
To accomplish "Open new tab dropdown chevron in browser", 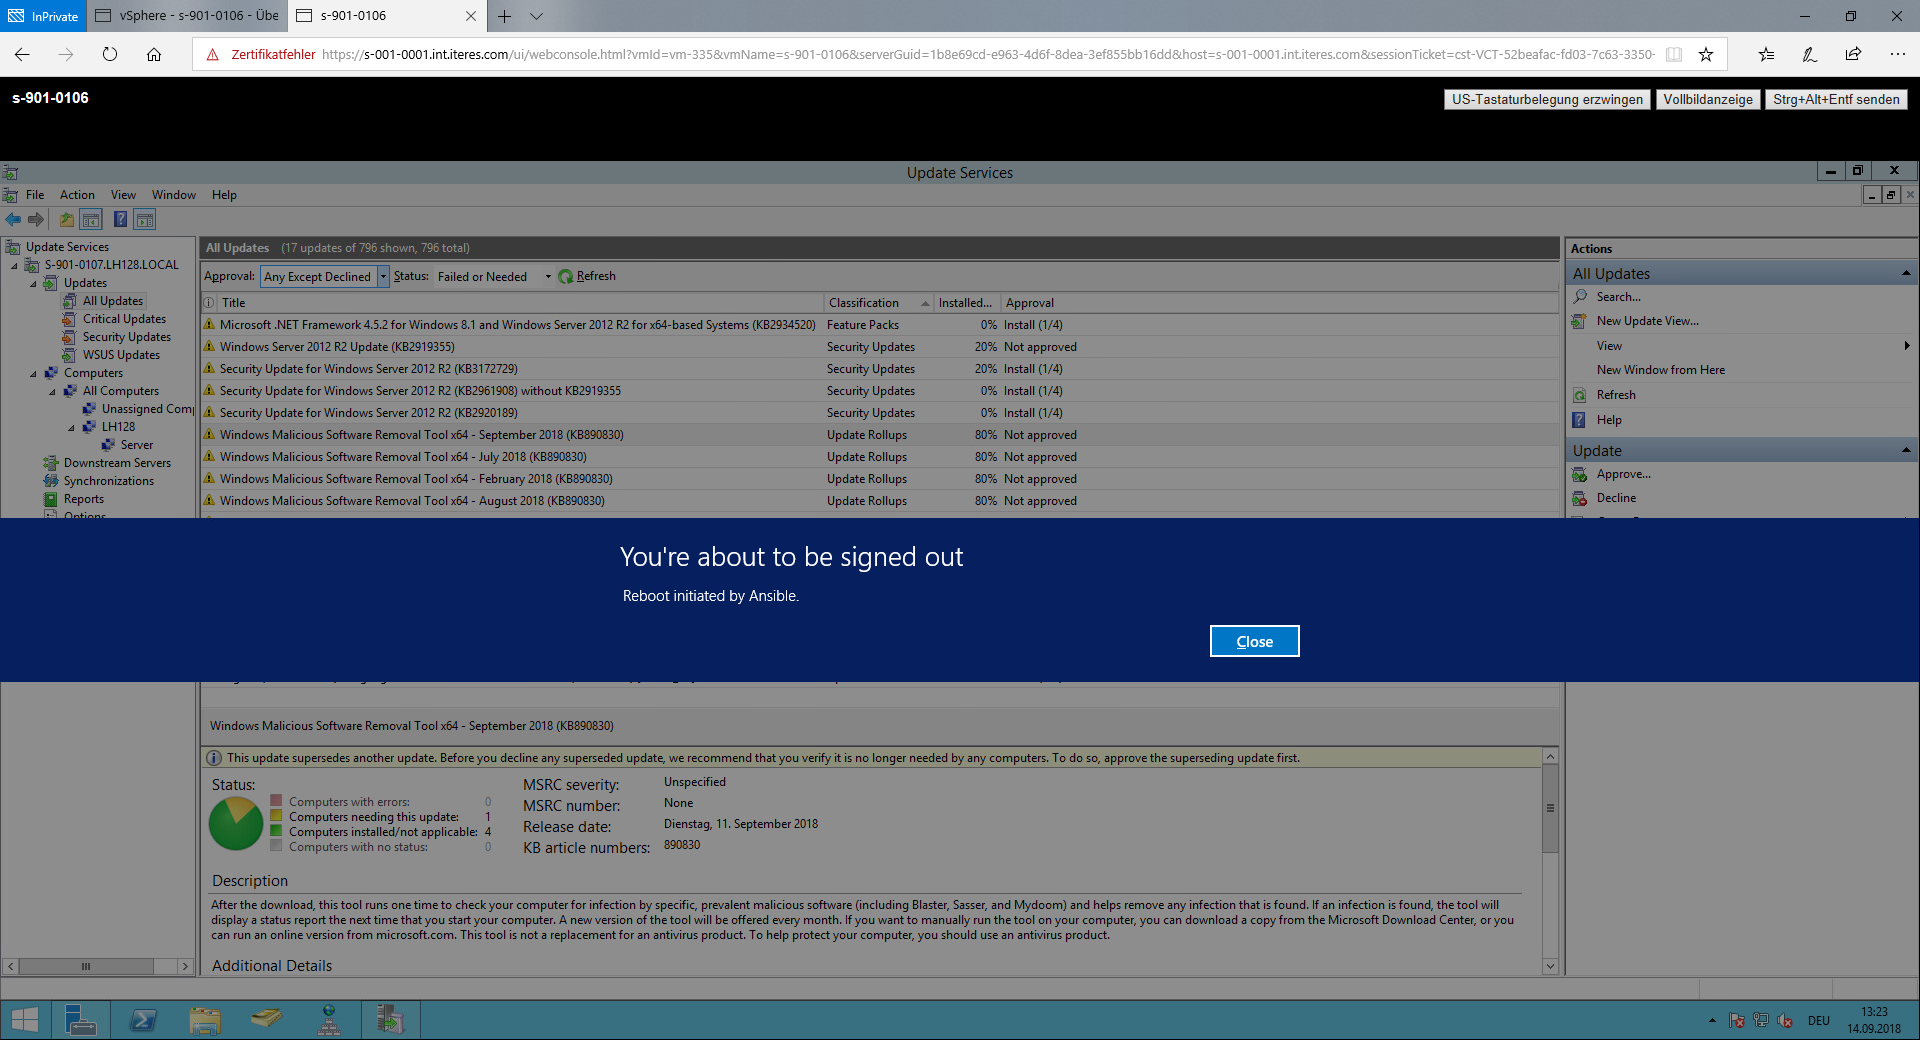I will point(537,16).
